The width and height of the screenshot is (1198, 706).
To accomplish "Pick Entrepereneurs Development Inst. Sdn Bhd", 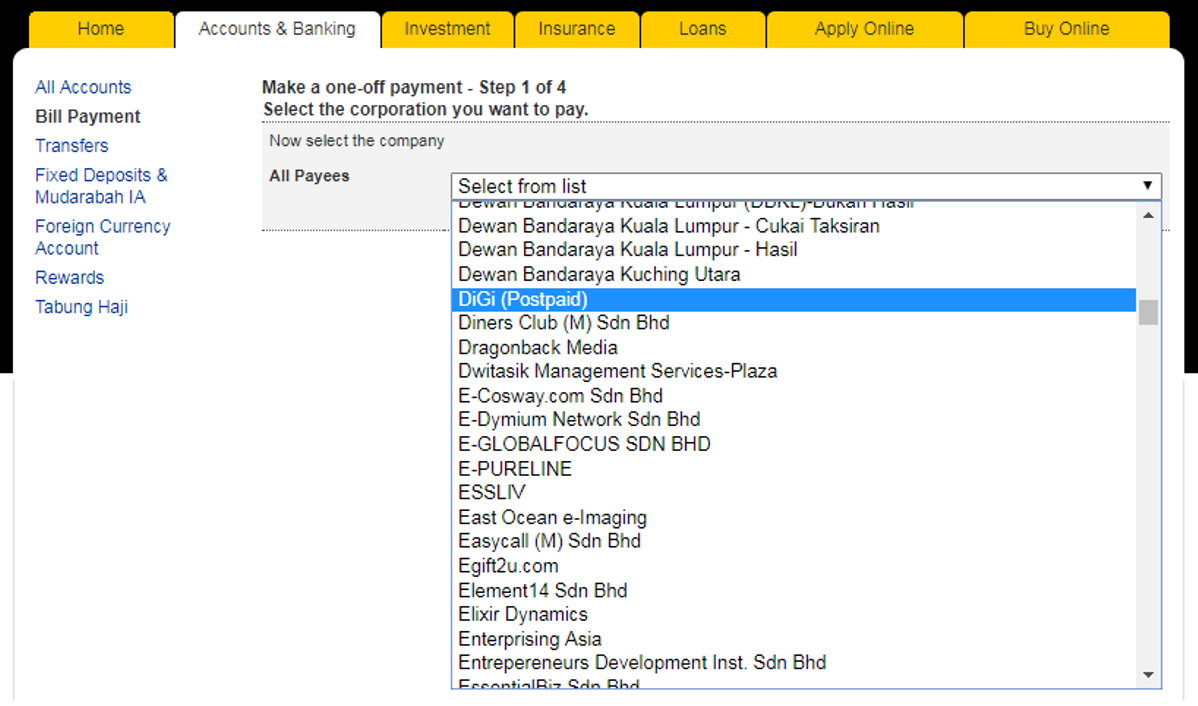I will click(x=794, y=662).
